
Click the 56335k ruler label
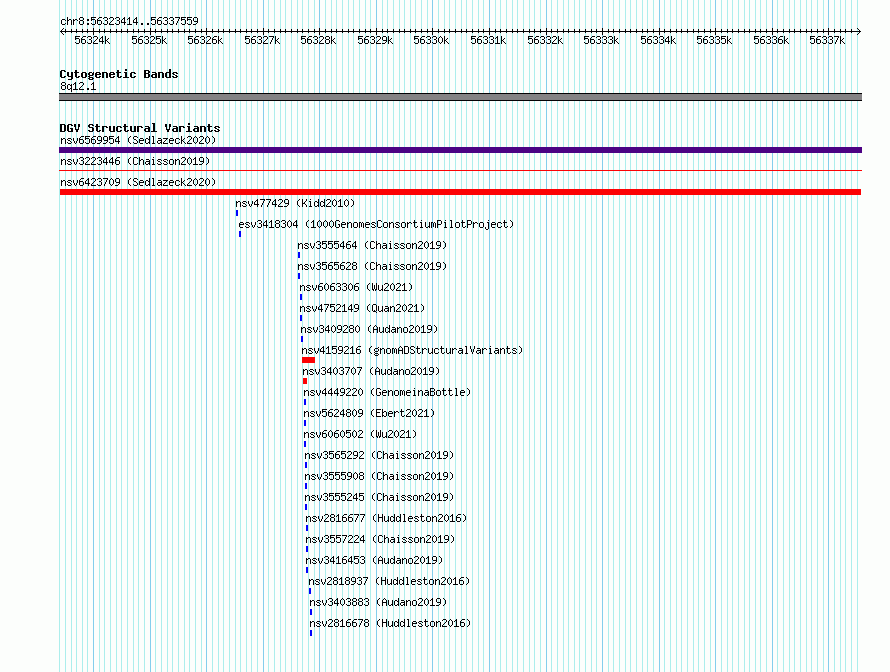(714, 40)
